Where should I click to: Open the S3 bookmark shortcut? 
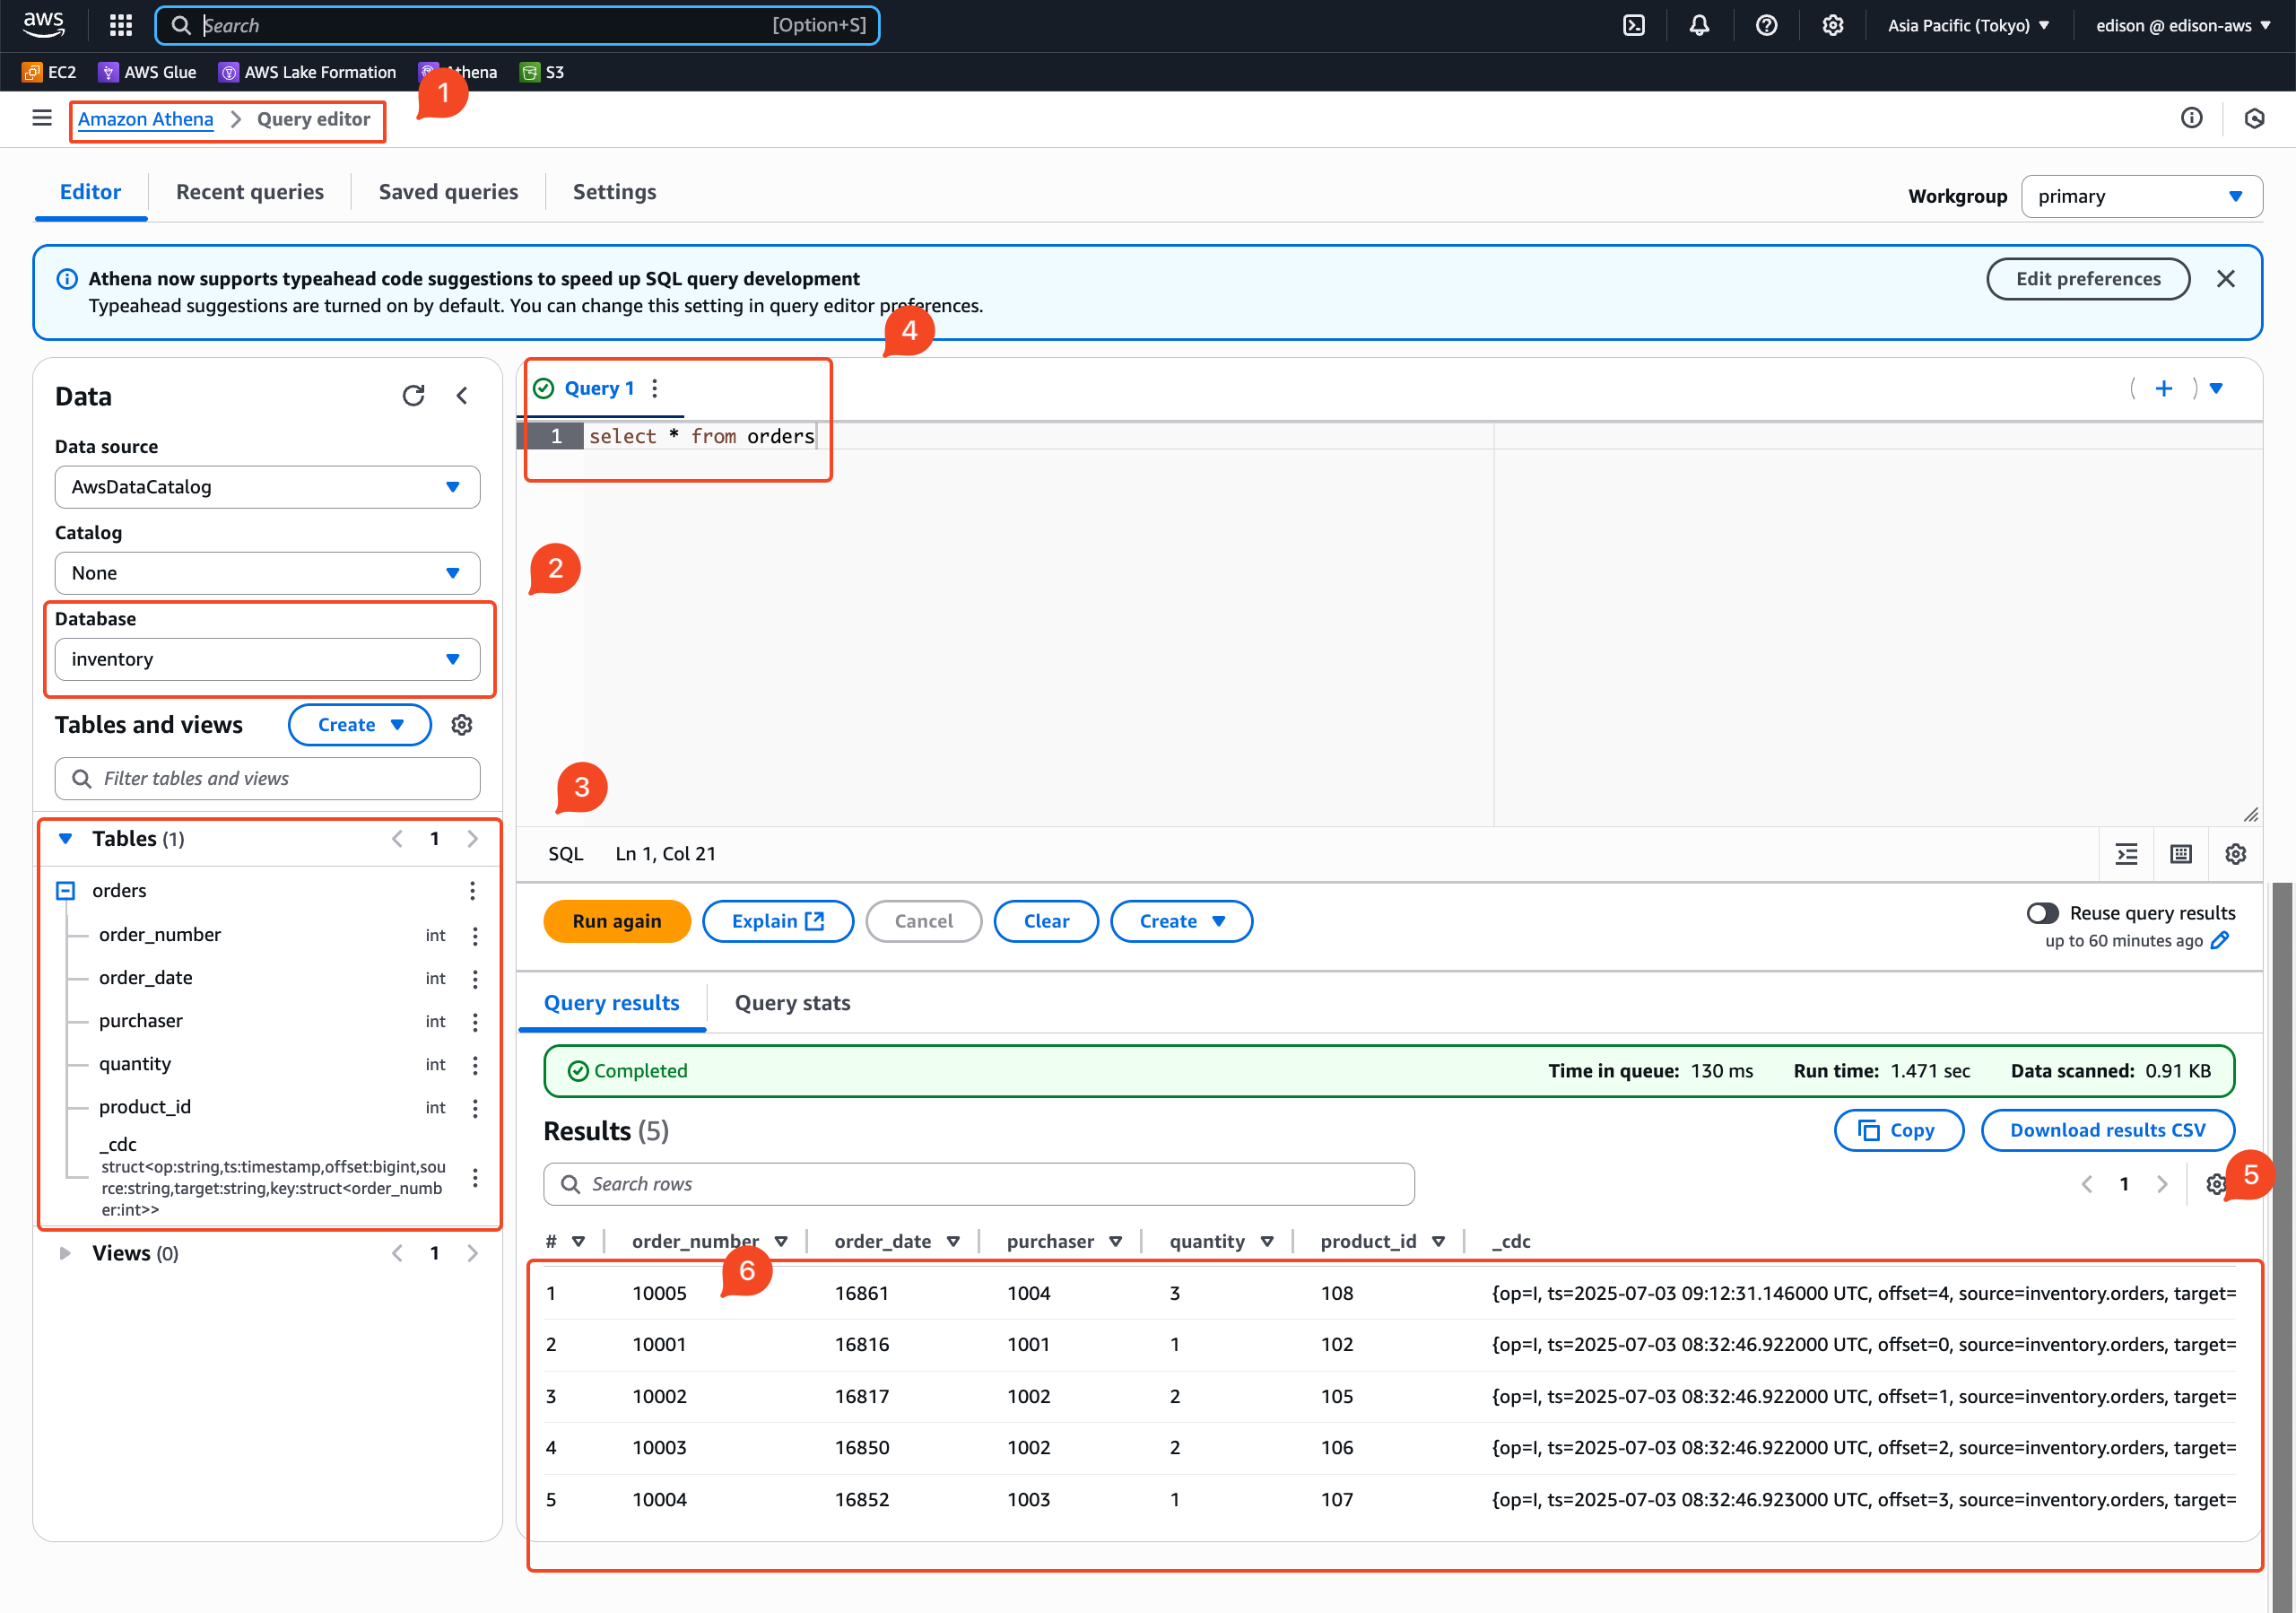pos(542,72)
